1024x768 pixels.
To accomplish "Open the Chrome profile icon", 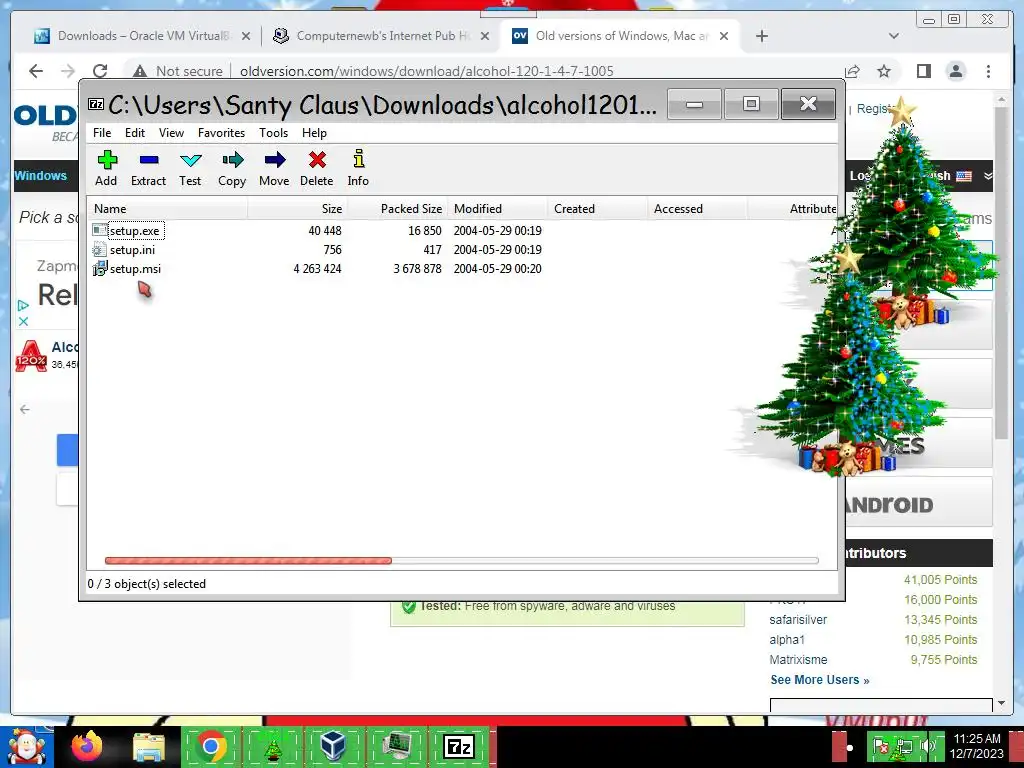I will pyautogui.click(x=956, y=71).
